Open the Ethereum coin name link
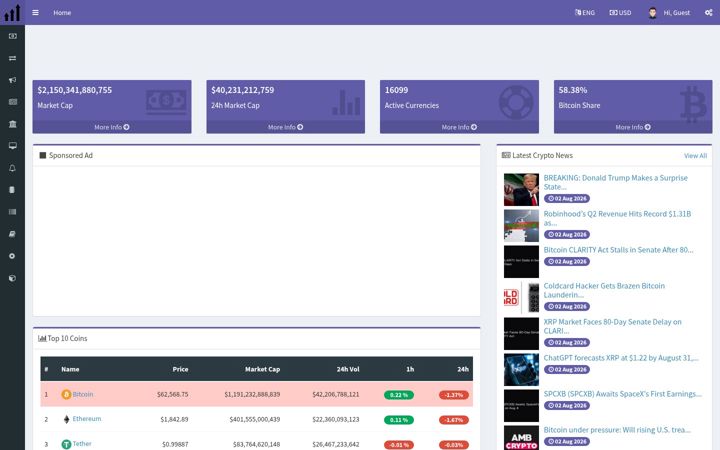This screenshot has height=450, width=720. coord(87,419)
